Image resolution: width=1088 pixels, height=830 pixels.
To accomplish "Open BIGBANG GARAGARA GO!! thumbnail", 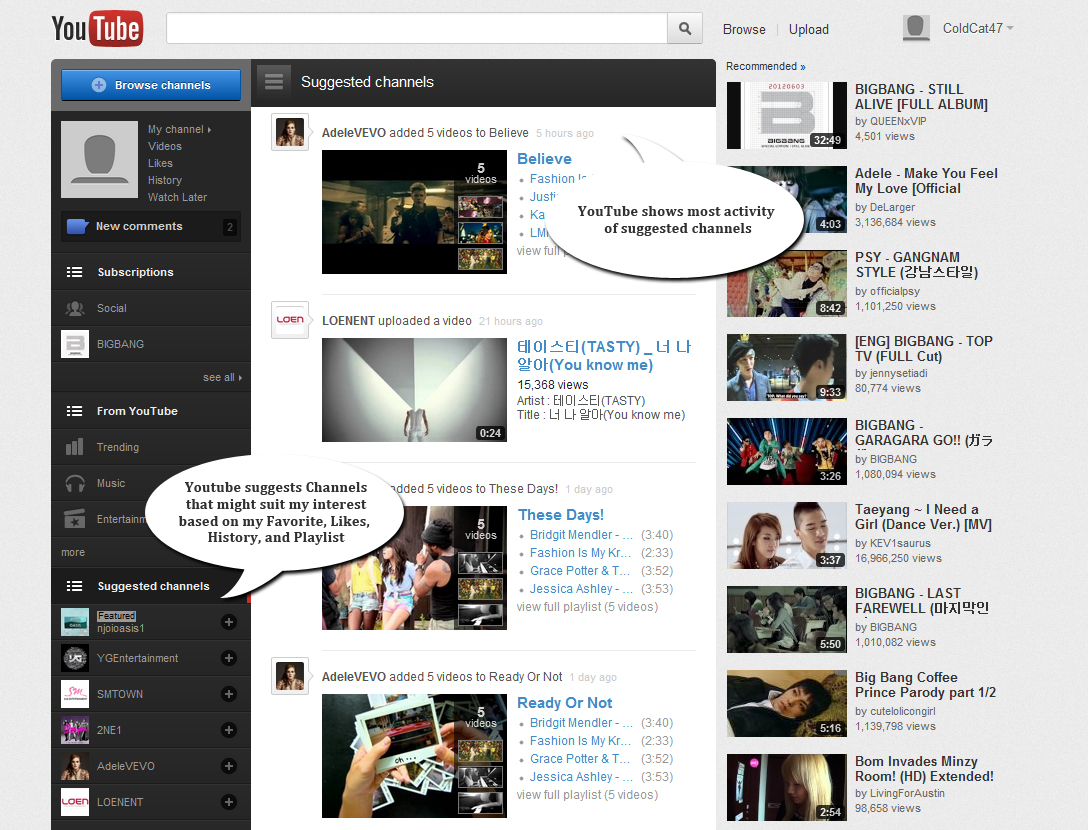I will [787, 451].
